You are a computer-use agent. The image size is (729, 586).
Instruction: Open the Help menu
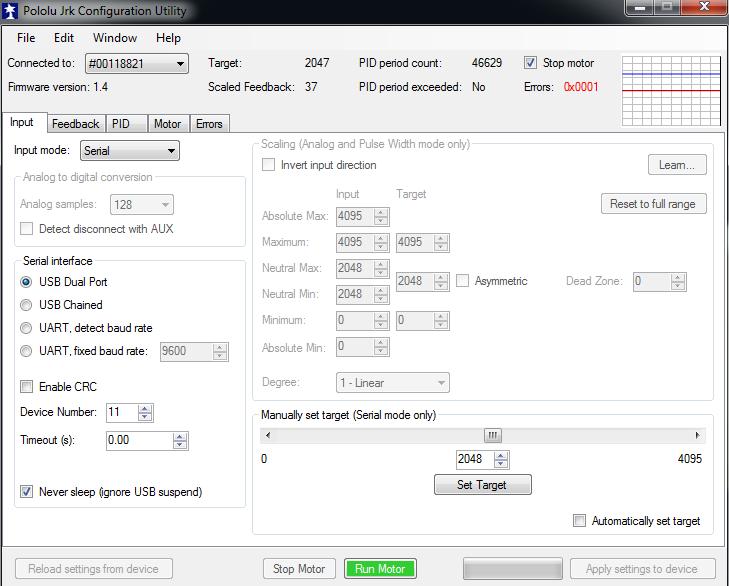(x=168, y=38)
